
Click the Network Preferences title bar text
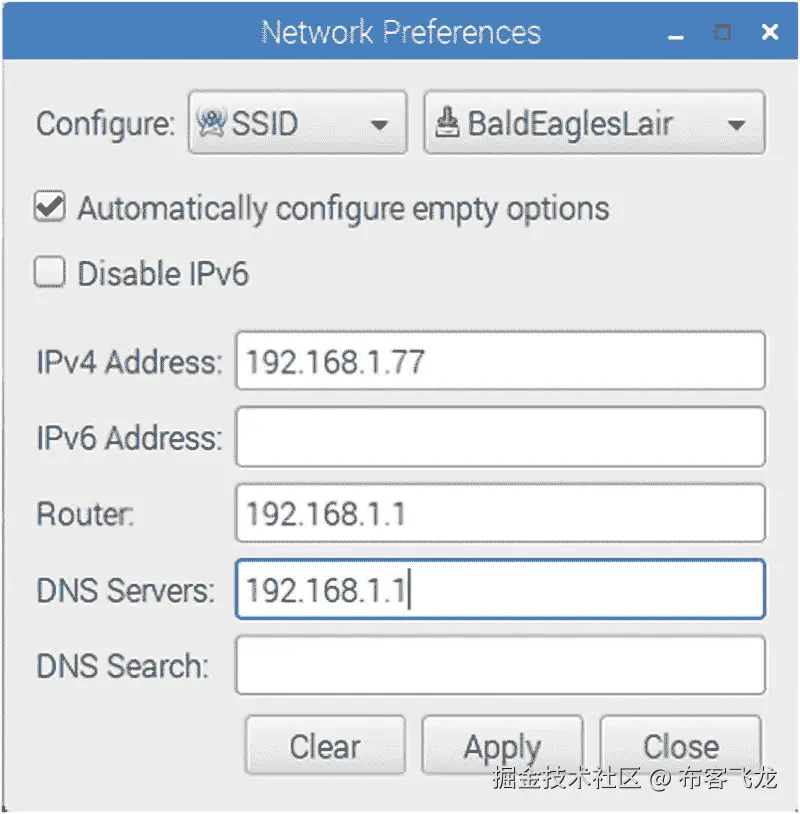400,32
